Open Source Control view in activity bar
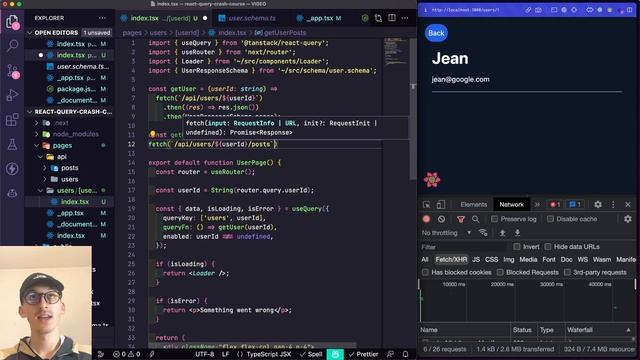The height and width of the screenshot is (360, 640). click(x=12, y=71)
